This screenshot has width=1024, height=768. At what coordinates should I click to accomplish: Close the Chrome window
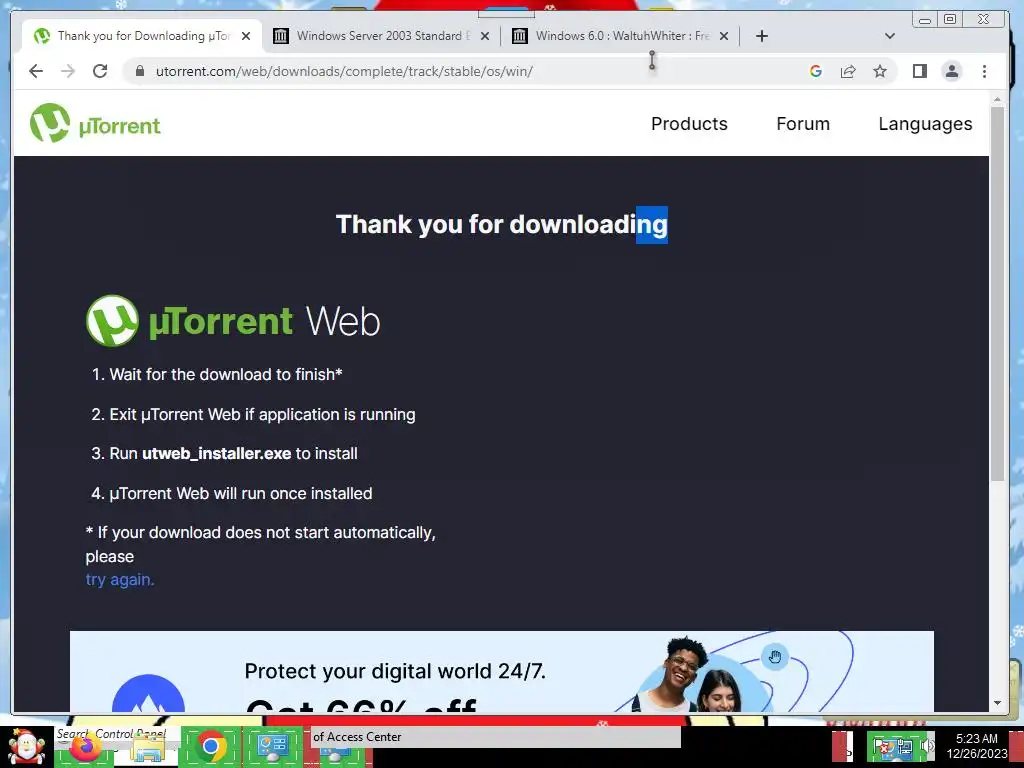click(x=984, y=20)
